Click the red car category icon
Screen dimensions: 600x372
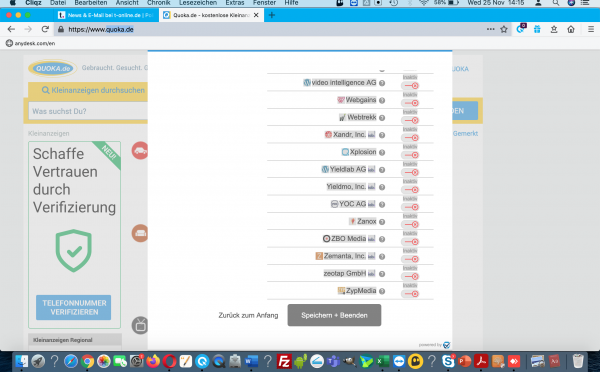coord(140,150)
